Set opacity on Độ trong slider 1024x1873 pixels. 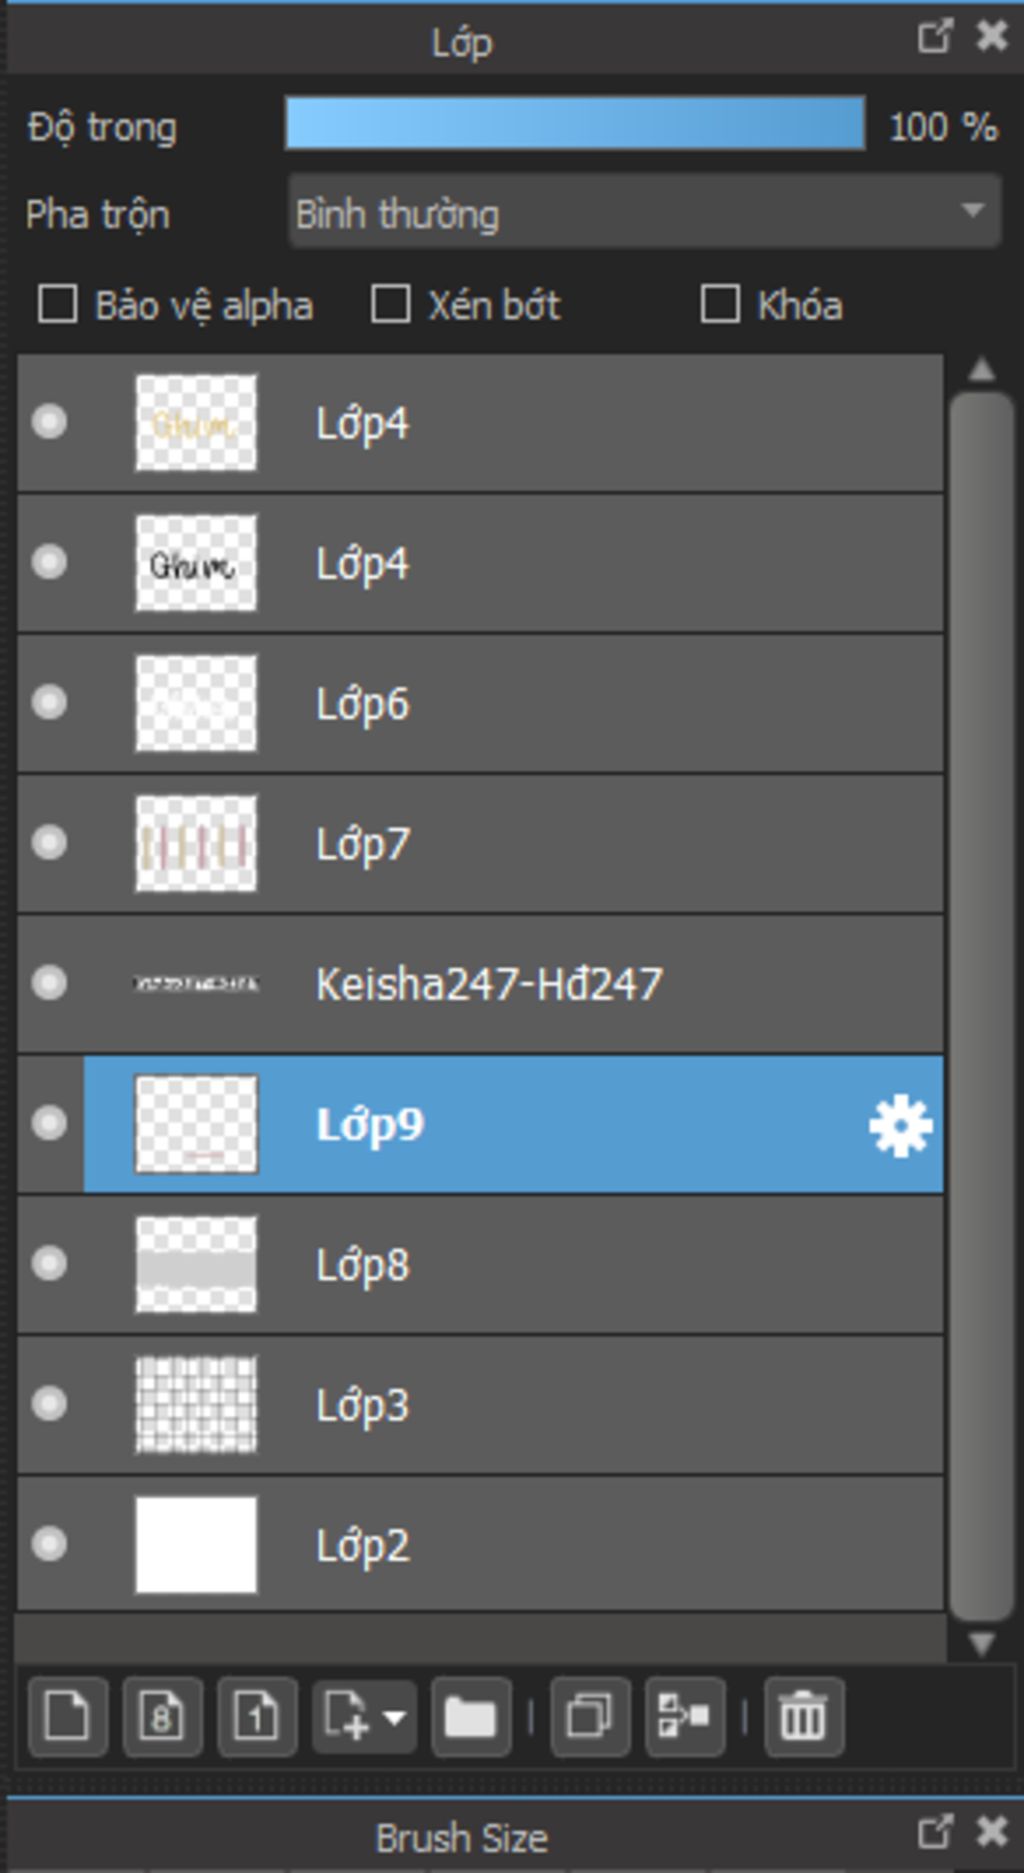(x=575, y=123)
